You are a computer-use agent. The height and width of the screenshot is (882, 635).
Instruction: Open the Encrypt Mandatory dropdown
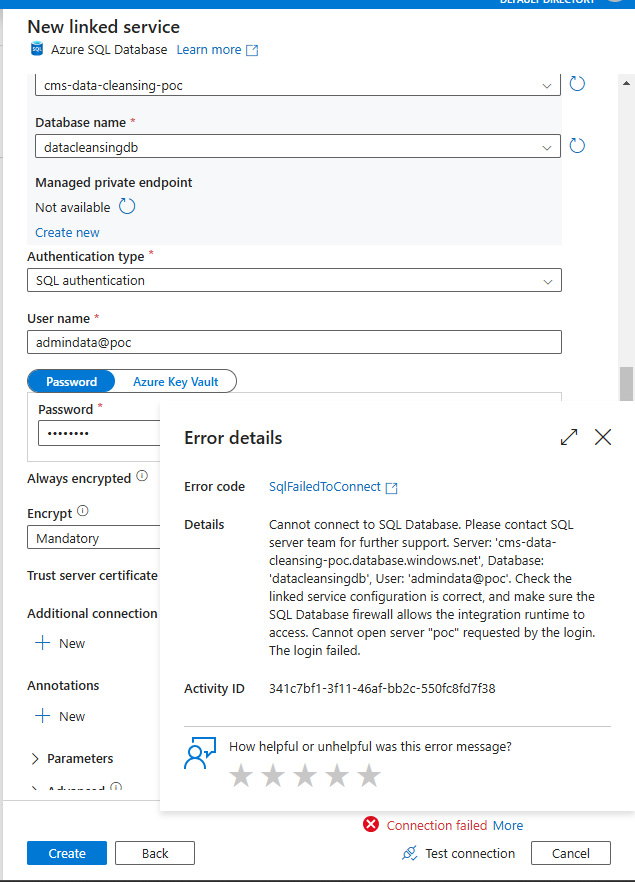click(93, 538)
